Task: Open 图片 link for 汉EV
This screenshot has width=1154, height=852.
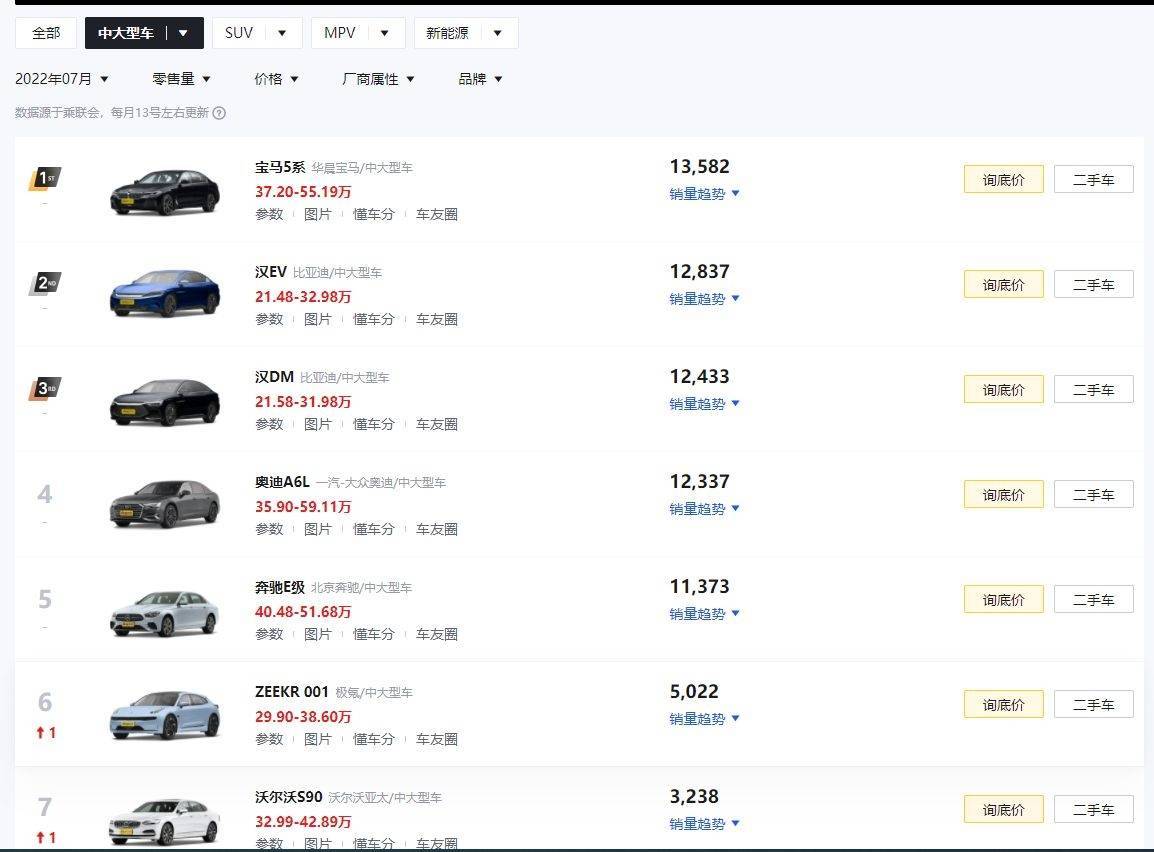Action: (x=318, y=319)
